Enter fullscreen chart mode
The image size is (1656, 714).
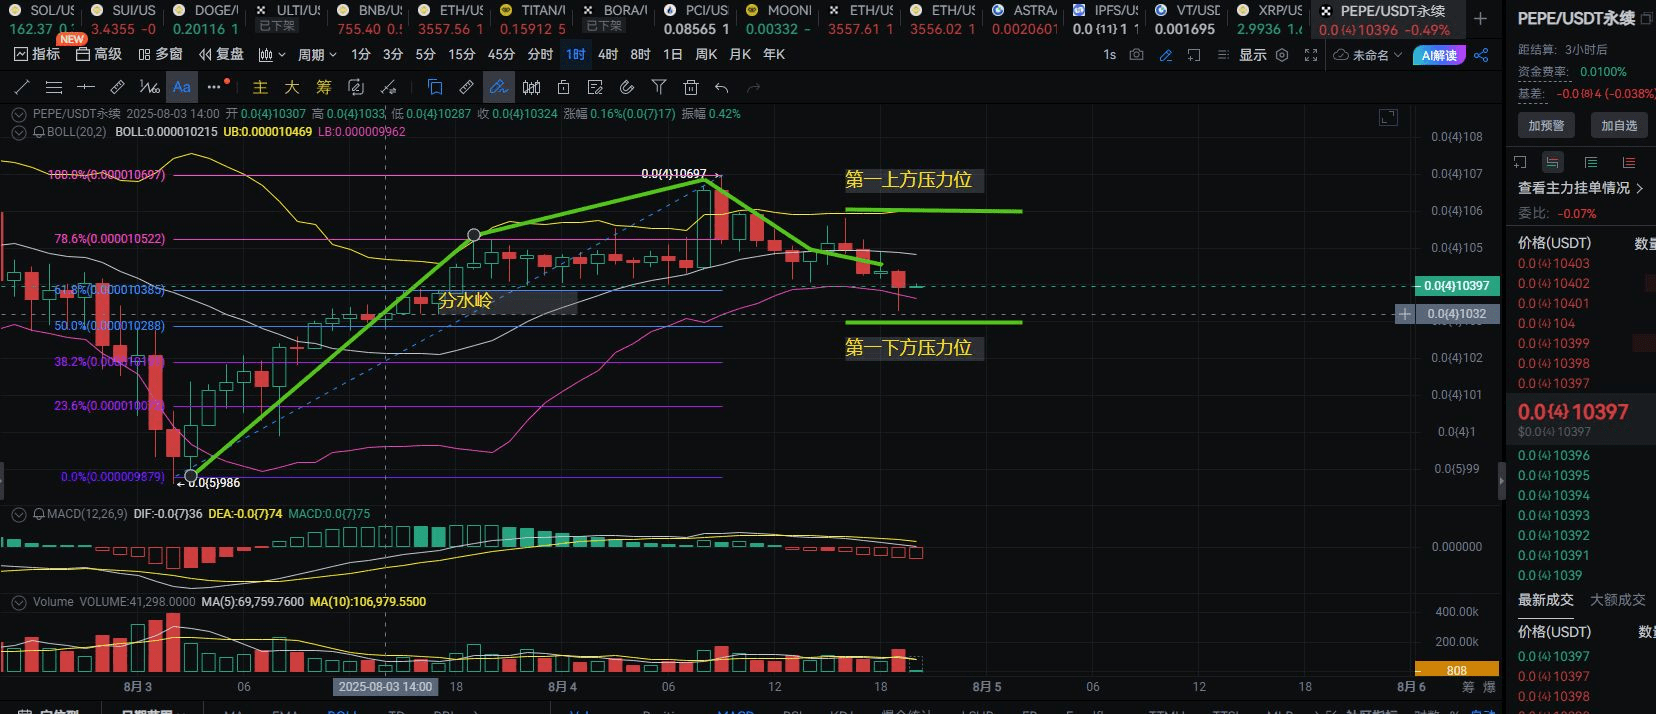[1311, 55]
